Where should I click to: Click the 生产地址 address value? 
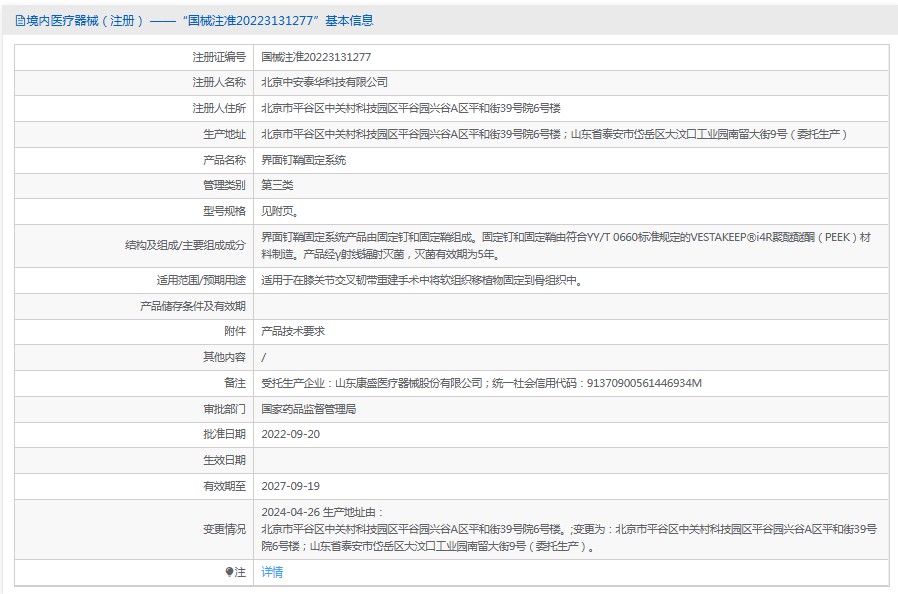554,134
